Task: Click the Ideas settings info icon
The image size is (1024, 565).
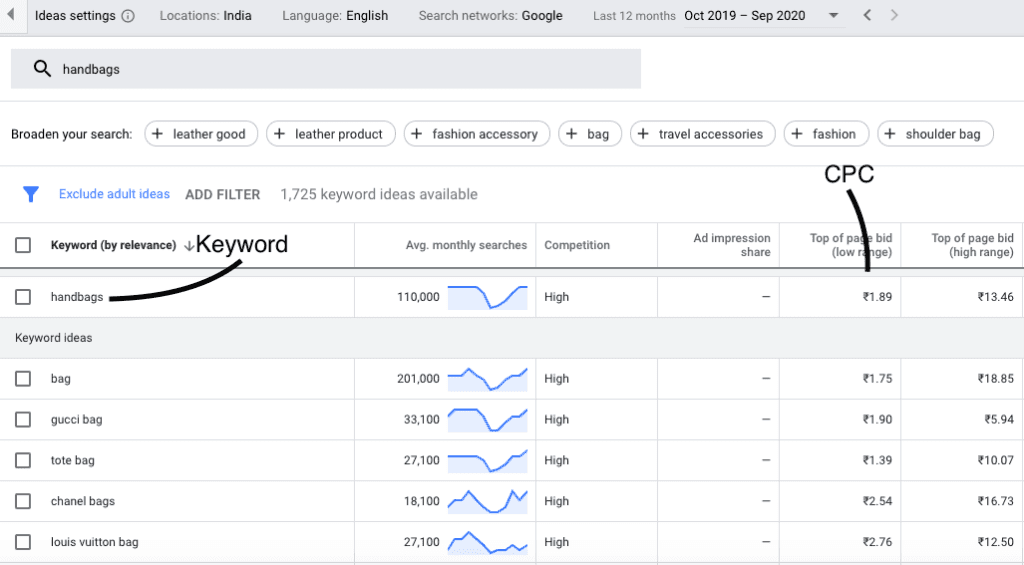Action: (x=127, y=16)
